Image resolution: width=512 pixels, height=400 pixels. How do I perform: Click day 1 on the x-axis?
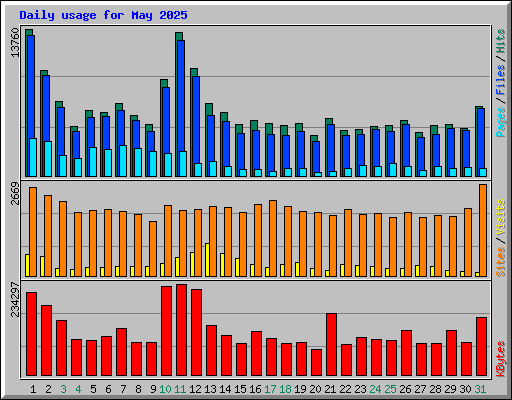33,389
